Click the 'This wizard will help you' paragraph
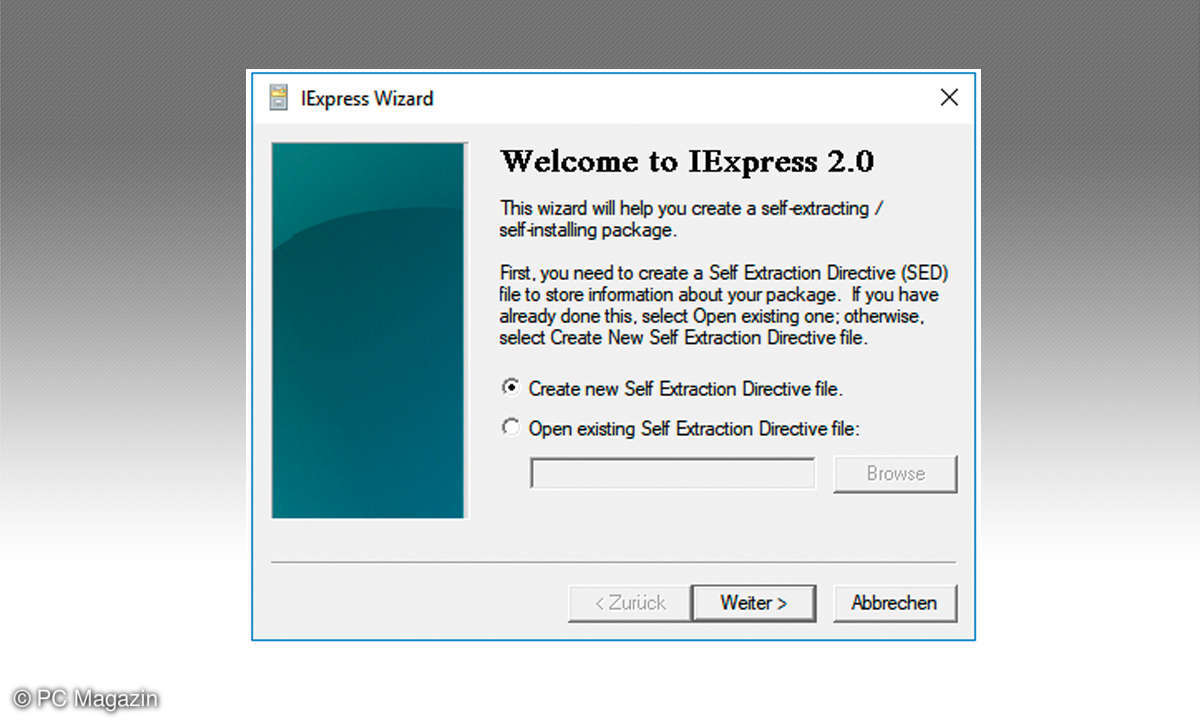1200x720 pixels. coord(688,219)
